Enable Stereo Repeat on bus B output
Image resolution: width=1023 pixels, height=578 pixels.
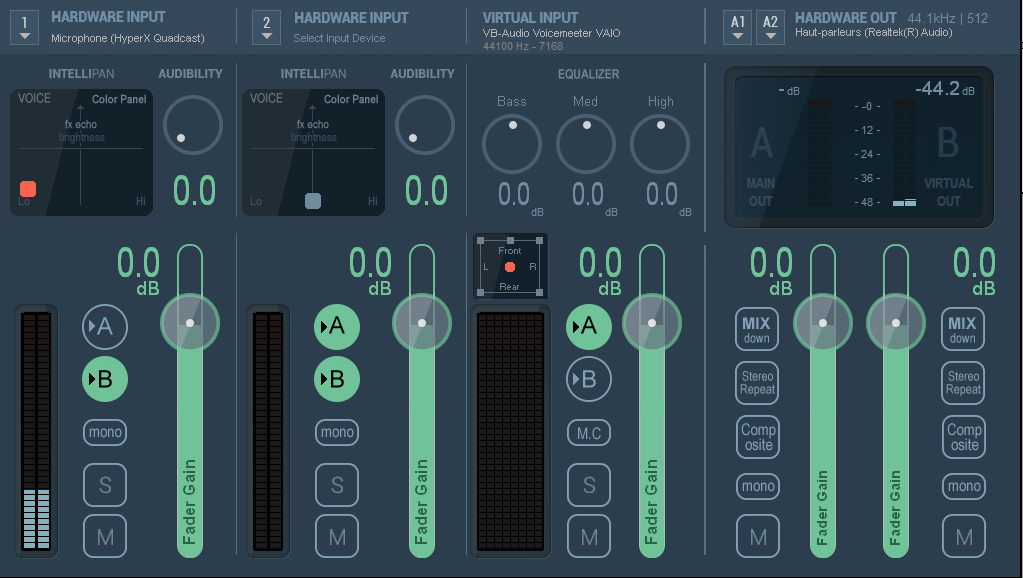(963, 382)
